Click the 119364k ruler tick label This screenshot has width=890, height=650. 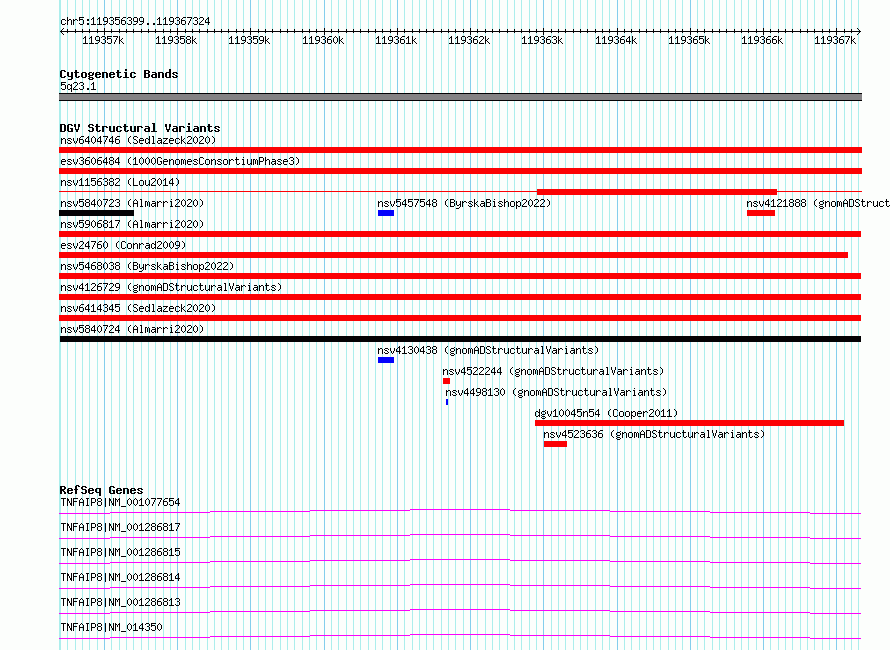[616, 40]
